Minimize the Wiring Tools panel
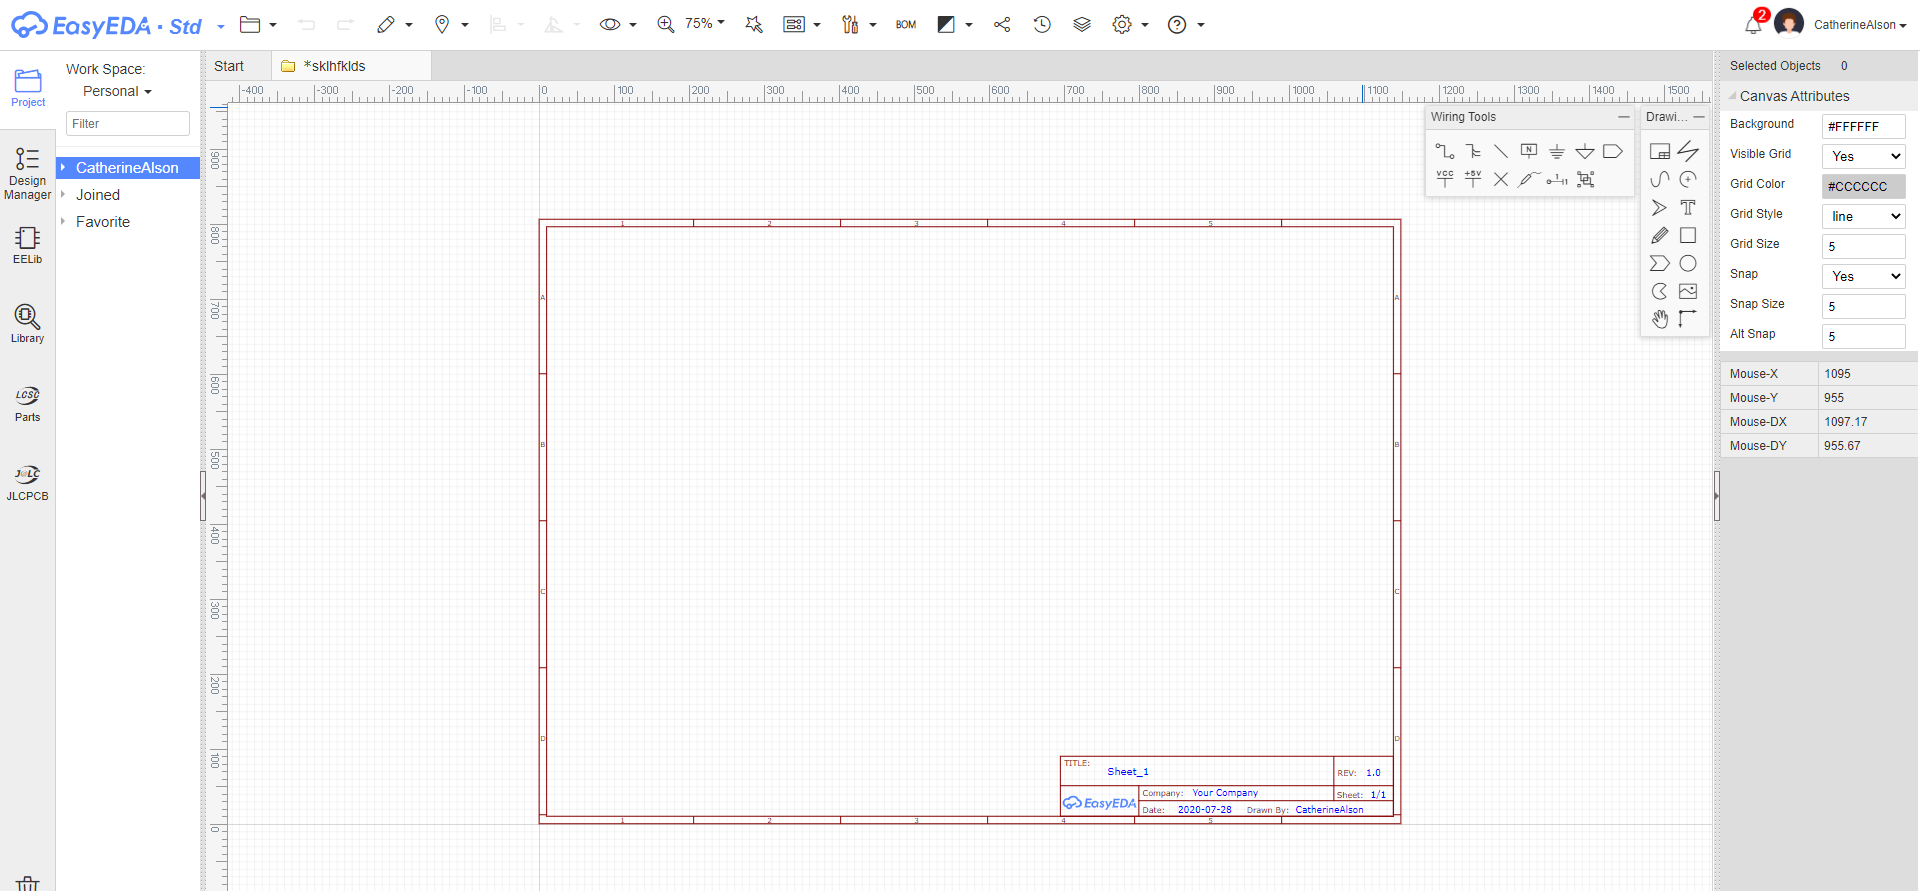The height and width of the screenshot is (891, 1920). [x=1623, y=117]
